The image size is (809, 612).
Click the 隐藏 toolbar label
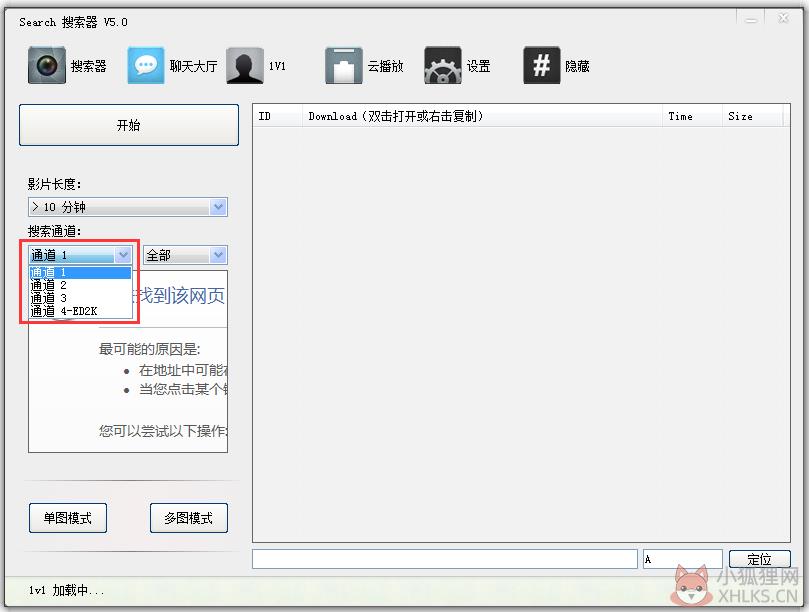coord(577,66)
